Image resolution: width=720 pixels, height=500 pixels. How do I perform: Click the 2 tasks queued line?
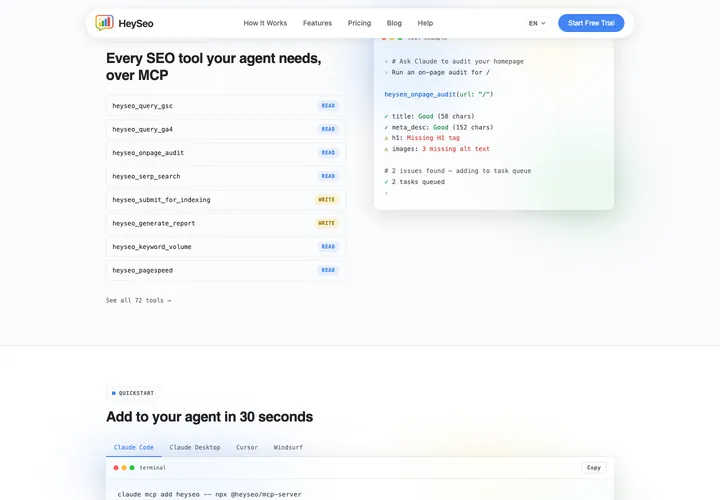(x=415, y=182)
